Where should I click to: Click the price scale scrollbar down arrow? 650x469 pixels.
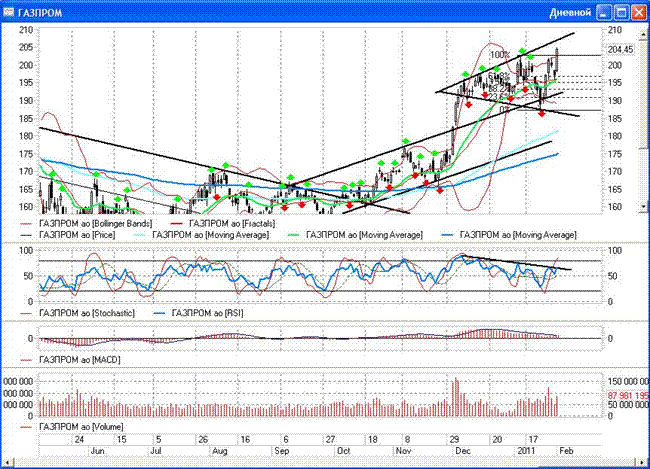643,206
